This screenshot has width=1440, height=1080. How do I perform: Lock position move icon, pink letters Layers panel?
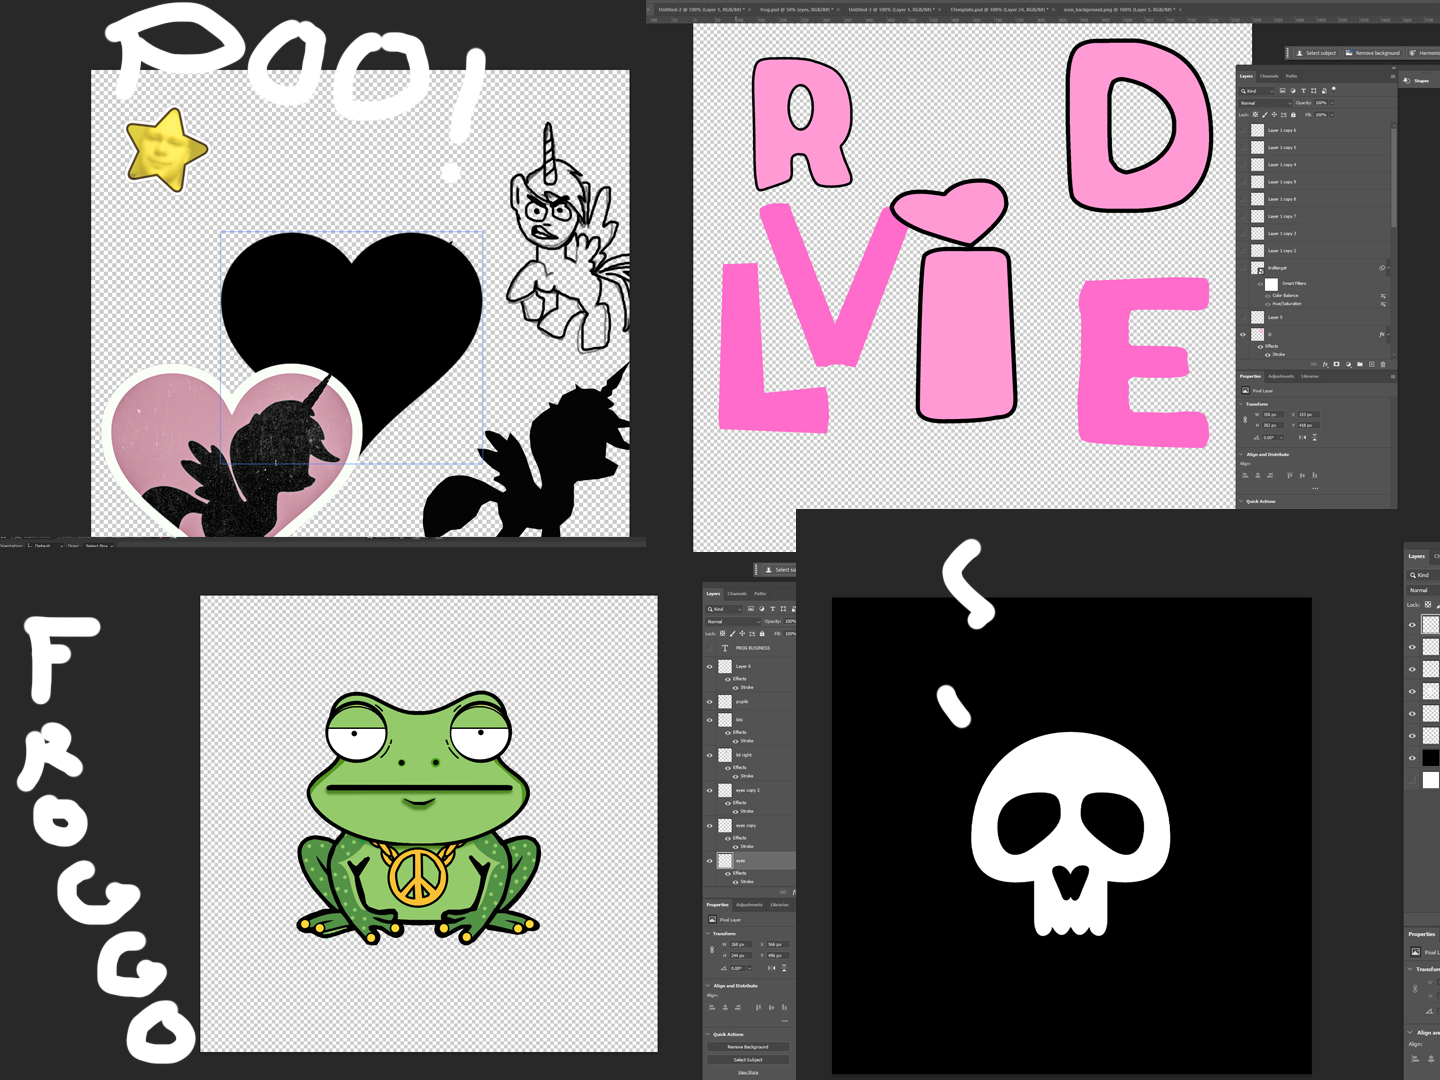(x=1274, y=114)
